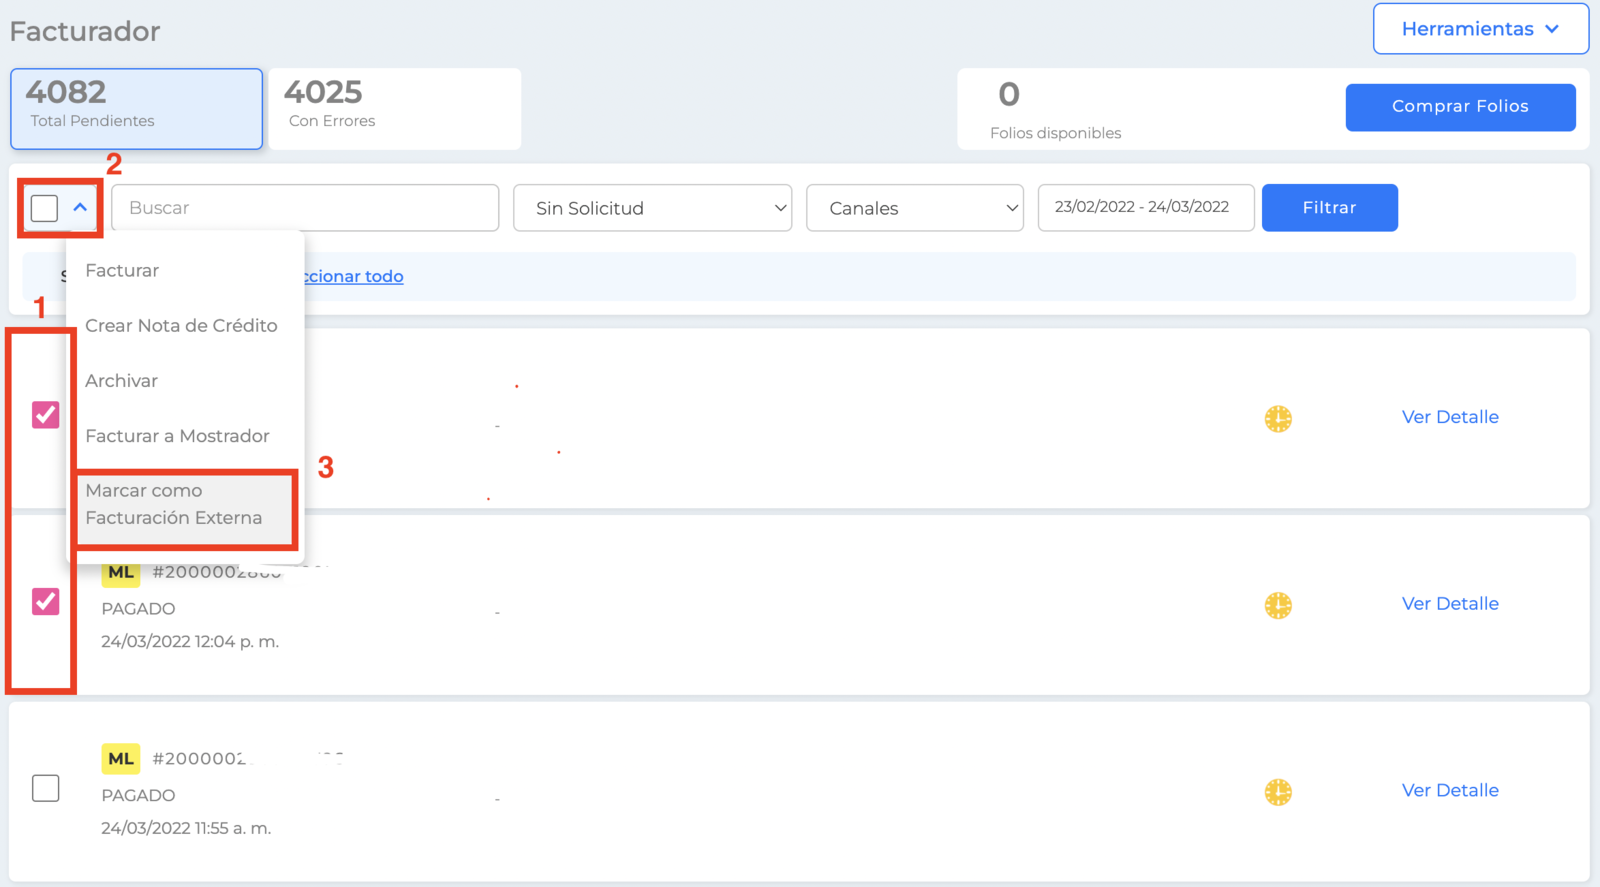Viewport: 1600px width, 887px height.
Task: Click the PAGADO status above the 12:04 p. m. date
Action: tap(138, 609)
